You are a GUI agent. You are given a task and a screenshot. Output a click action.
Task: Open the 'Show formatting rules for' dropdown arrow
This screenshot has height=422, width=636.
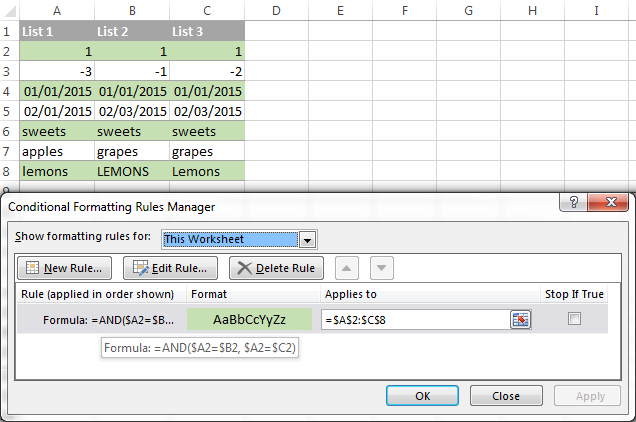click(x=307, y=240)
